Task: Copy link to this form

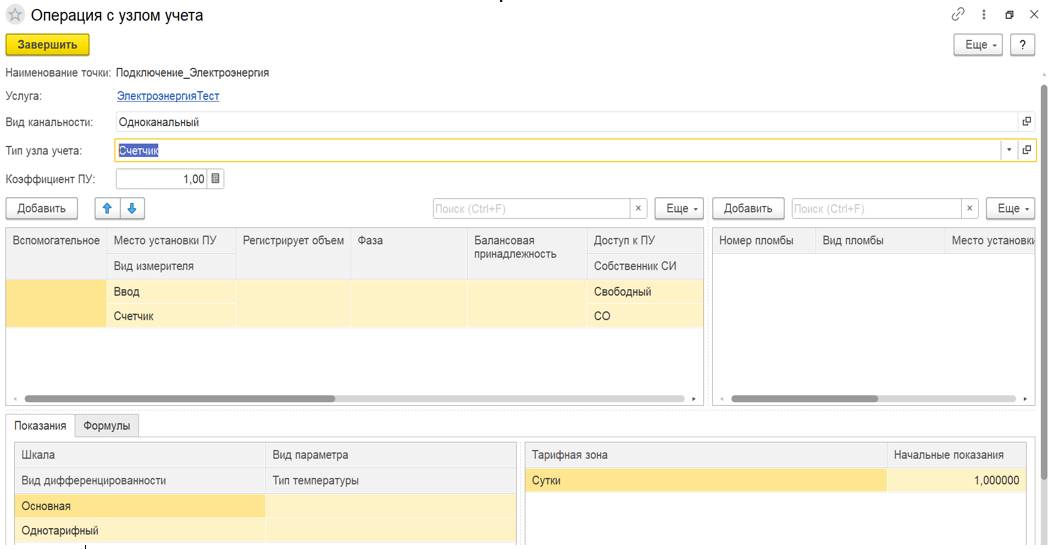Action: (958, 14)
